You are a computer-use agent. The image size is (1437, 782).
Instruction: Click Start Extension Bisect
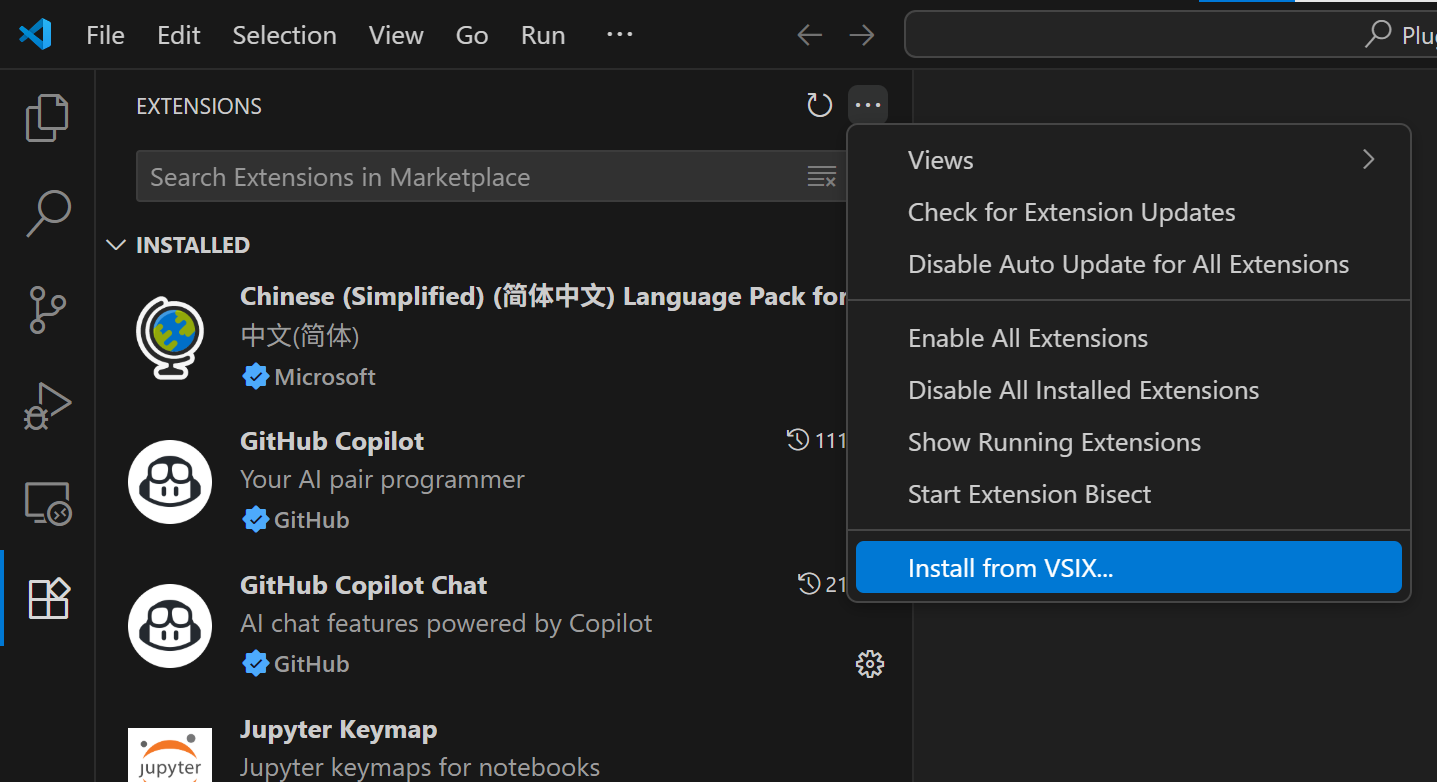coord(1029,494)
